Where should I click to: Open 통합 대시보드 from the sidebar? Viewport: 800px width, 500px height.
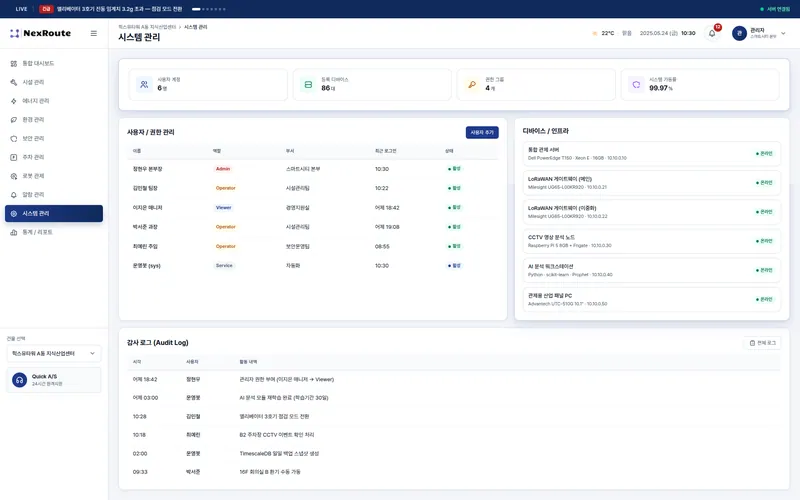54,63
